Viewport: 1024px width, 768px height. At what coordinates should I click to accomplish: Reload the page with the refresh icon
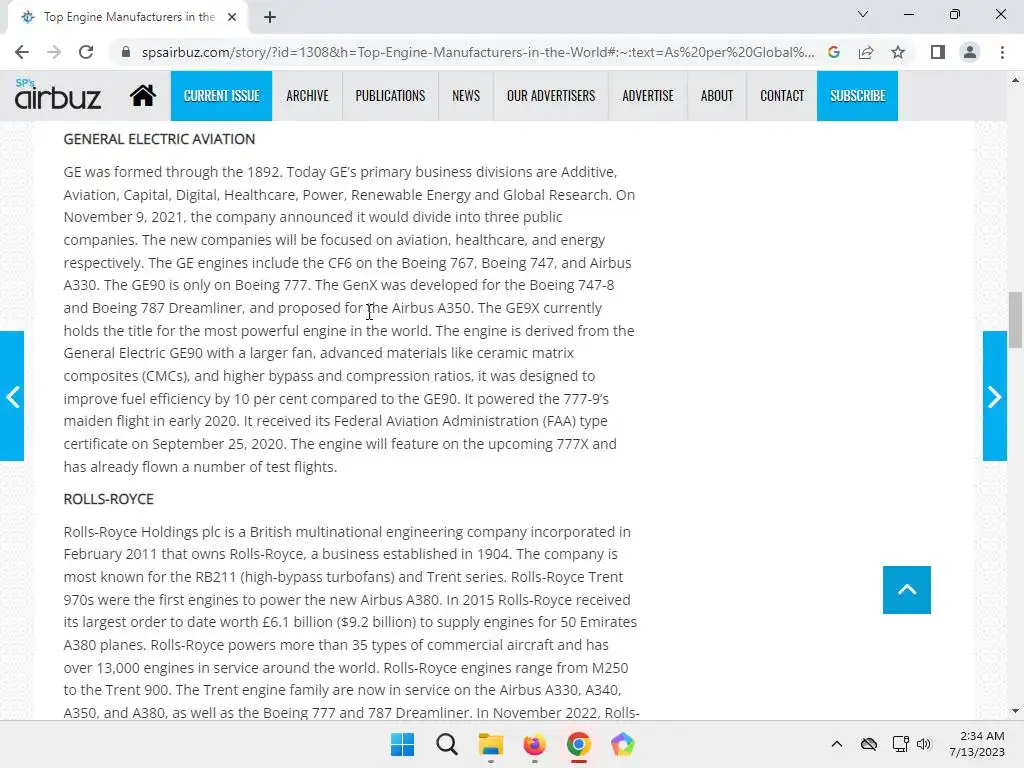coord(86,52)
